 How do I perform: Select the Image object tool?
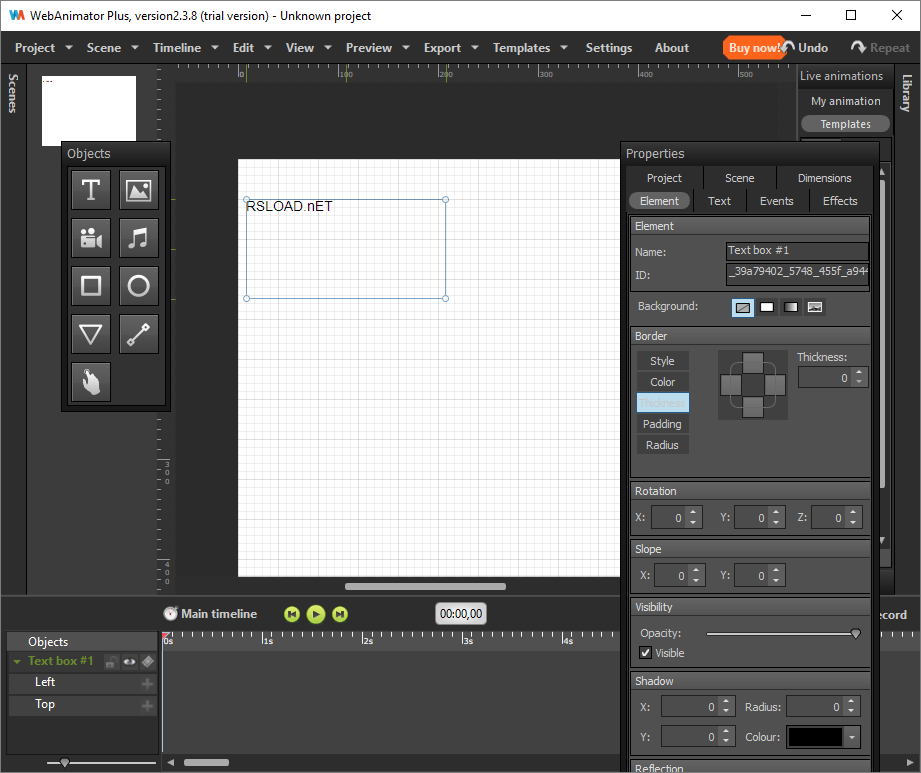(x=139, y=190)
